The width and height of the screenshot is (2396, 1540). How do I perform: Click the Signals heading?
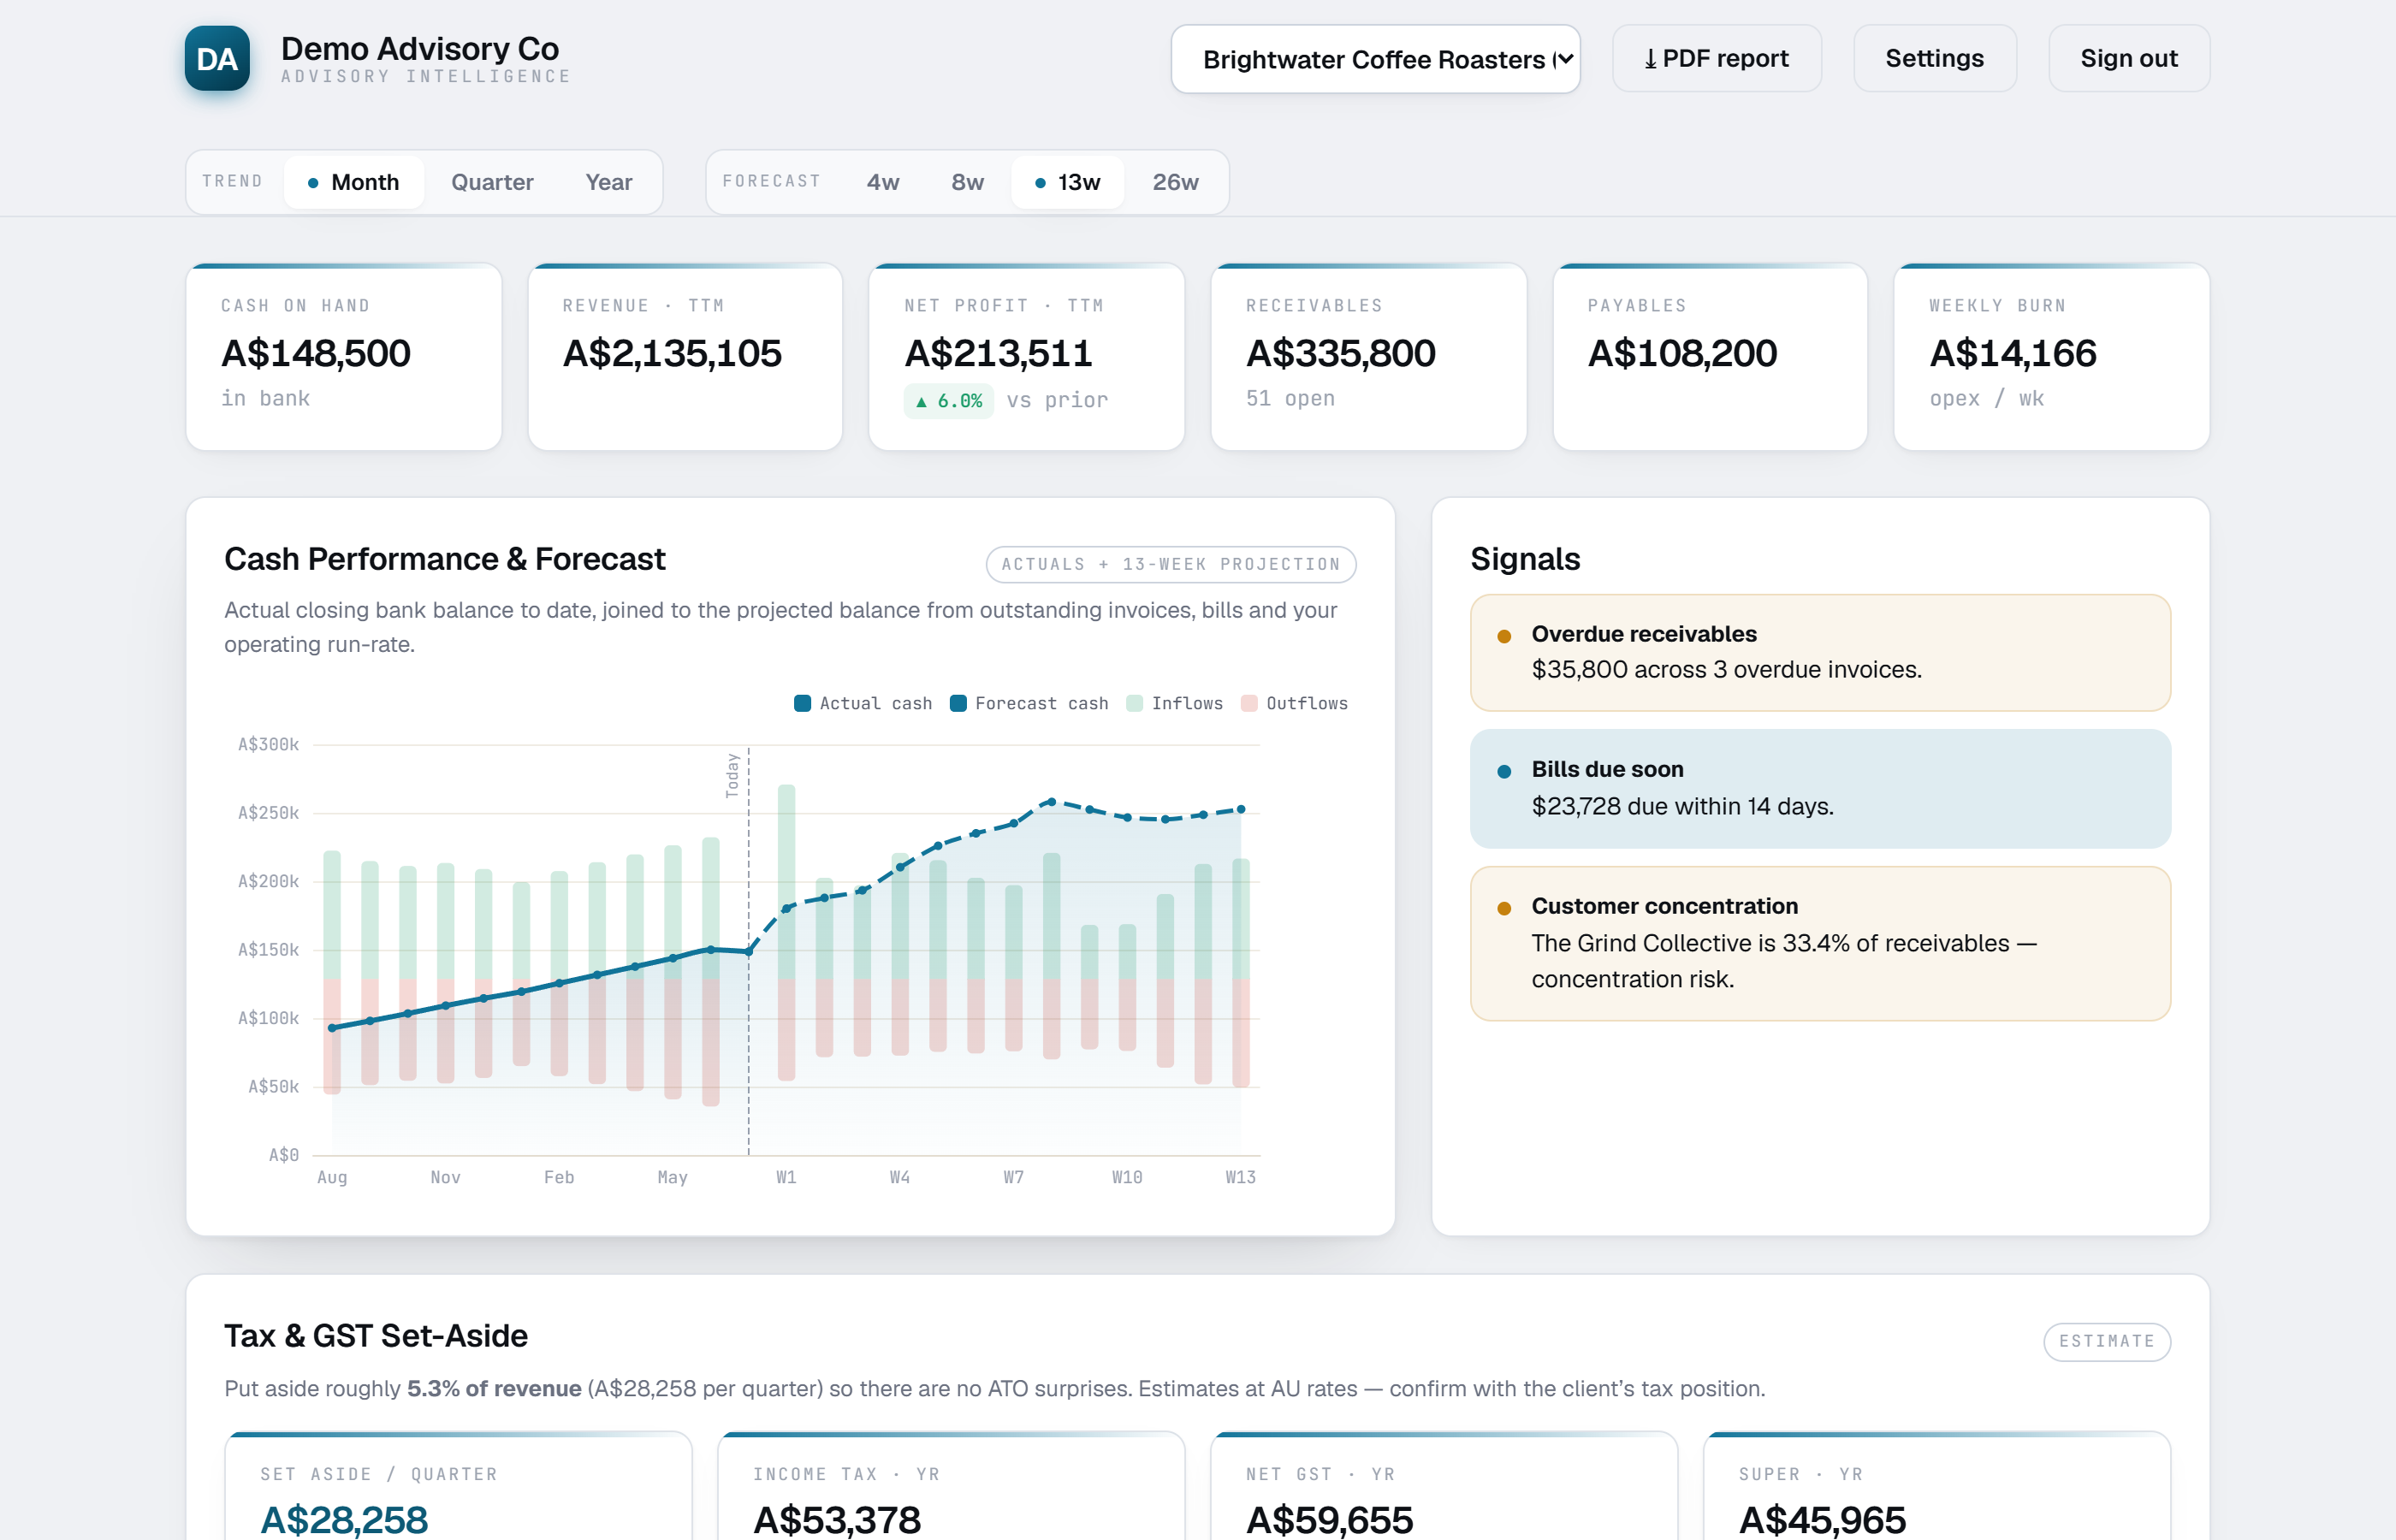[x=1525, y=559]
